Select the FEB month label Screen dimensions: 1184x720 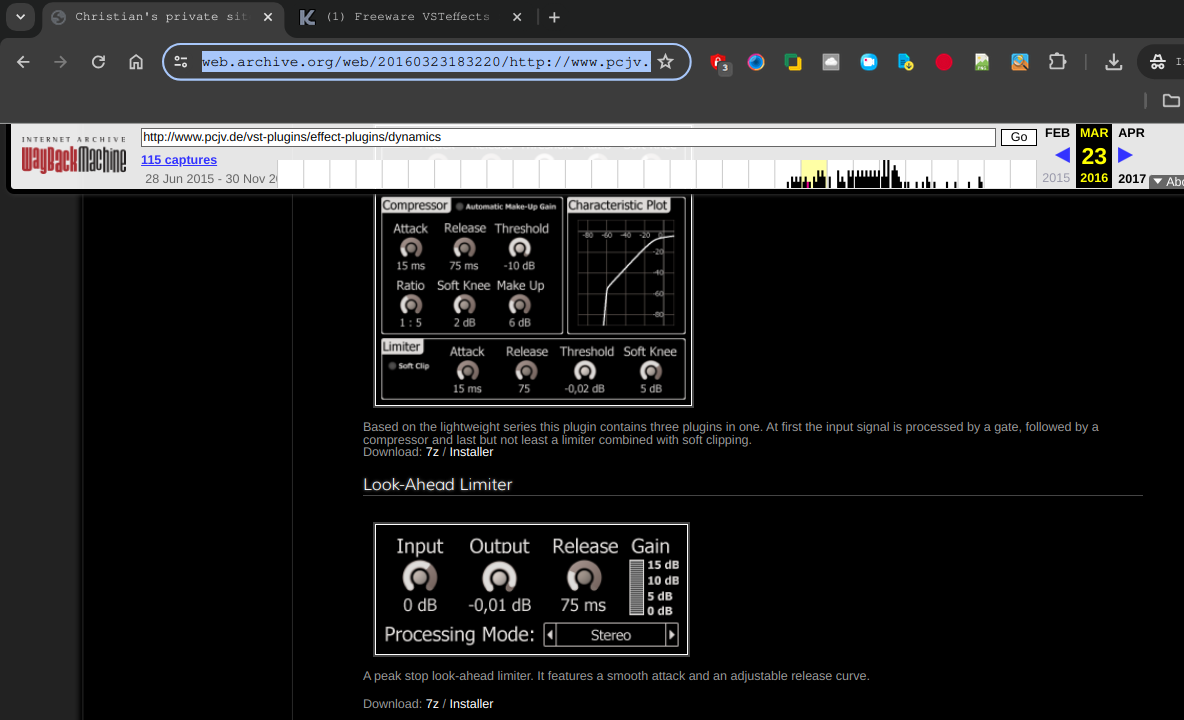click(1057, 133)
